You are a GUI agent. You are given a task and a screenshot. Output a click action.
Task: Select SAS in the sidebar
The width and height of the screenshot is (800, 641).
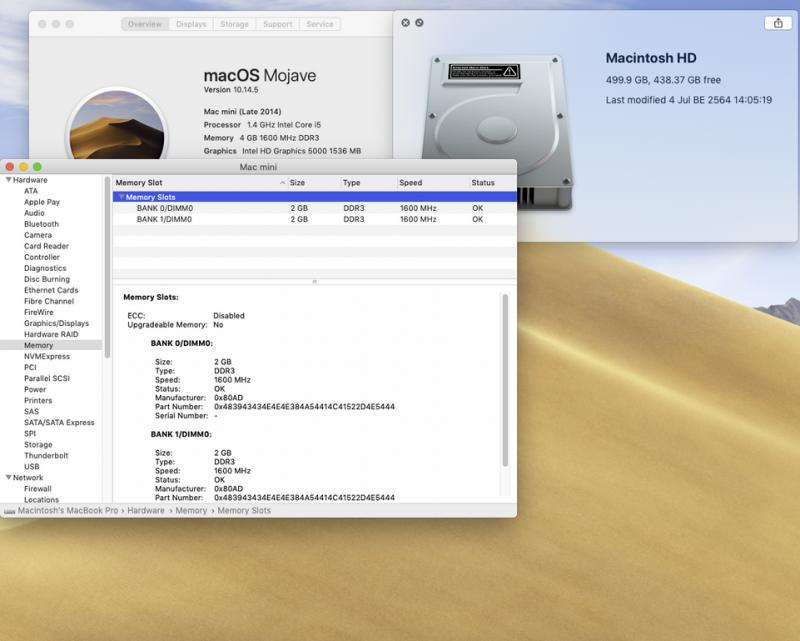pyautogui.click(x=31, y=411)
